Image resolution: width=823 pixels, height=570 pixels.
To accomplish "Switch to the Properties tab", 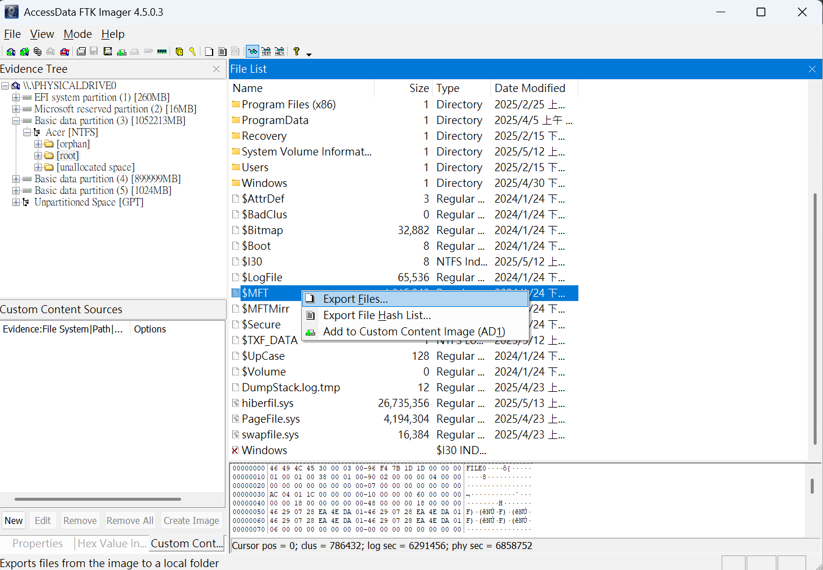I will coord(37,544).
